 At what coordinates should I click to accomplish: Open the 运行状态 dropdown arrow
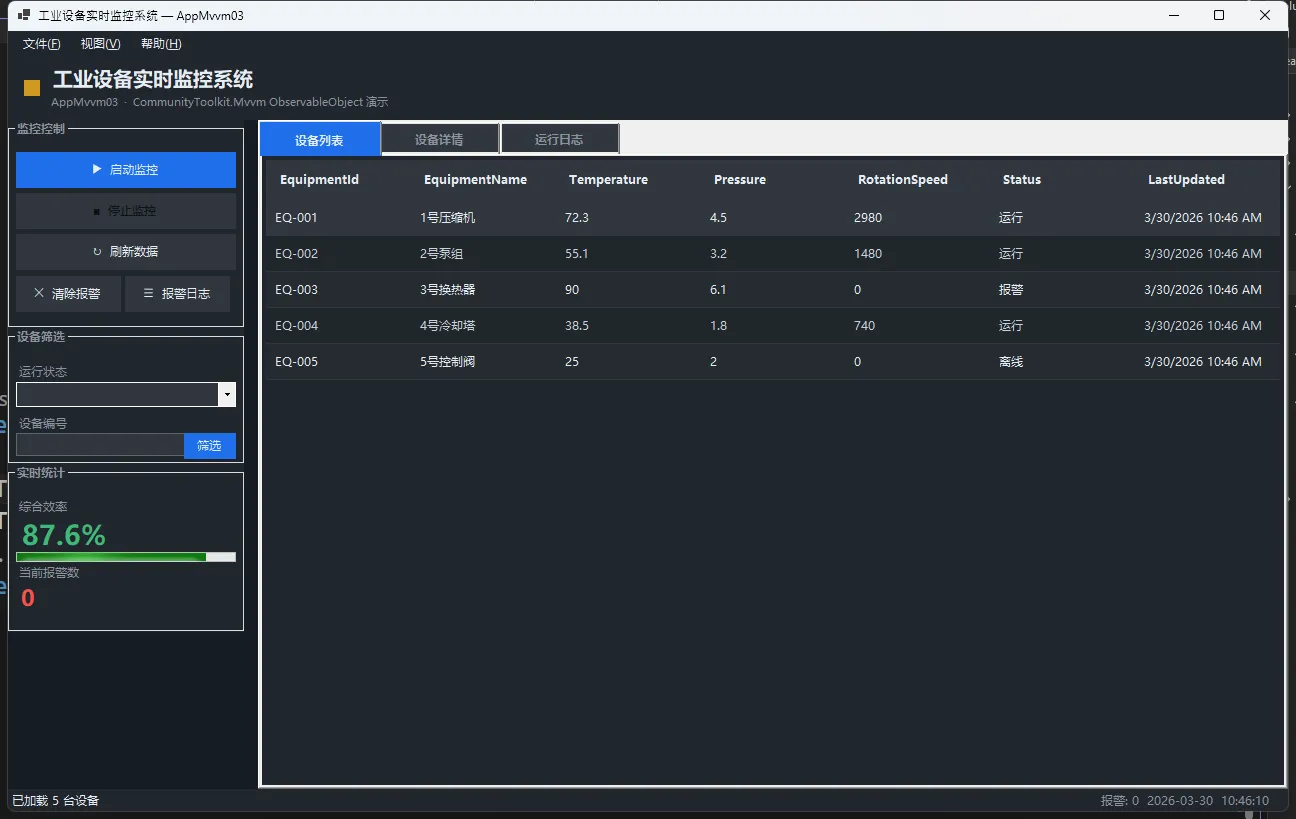pyautogui.click(x=227, y=395)
